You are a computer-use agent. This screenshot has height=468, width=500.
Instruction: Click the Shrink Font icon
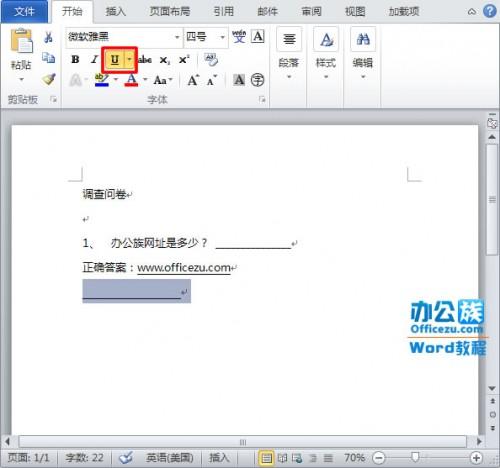[x=212, y=80]
